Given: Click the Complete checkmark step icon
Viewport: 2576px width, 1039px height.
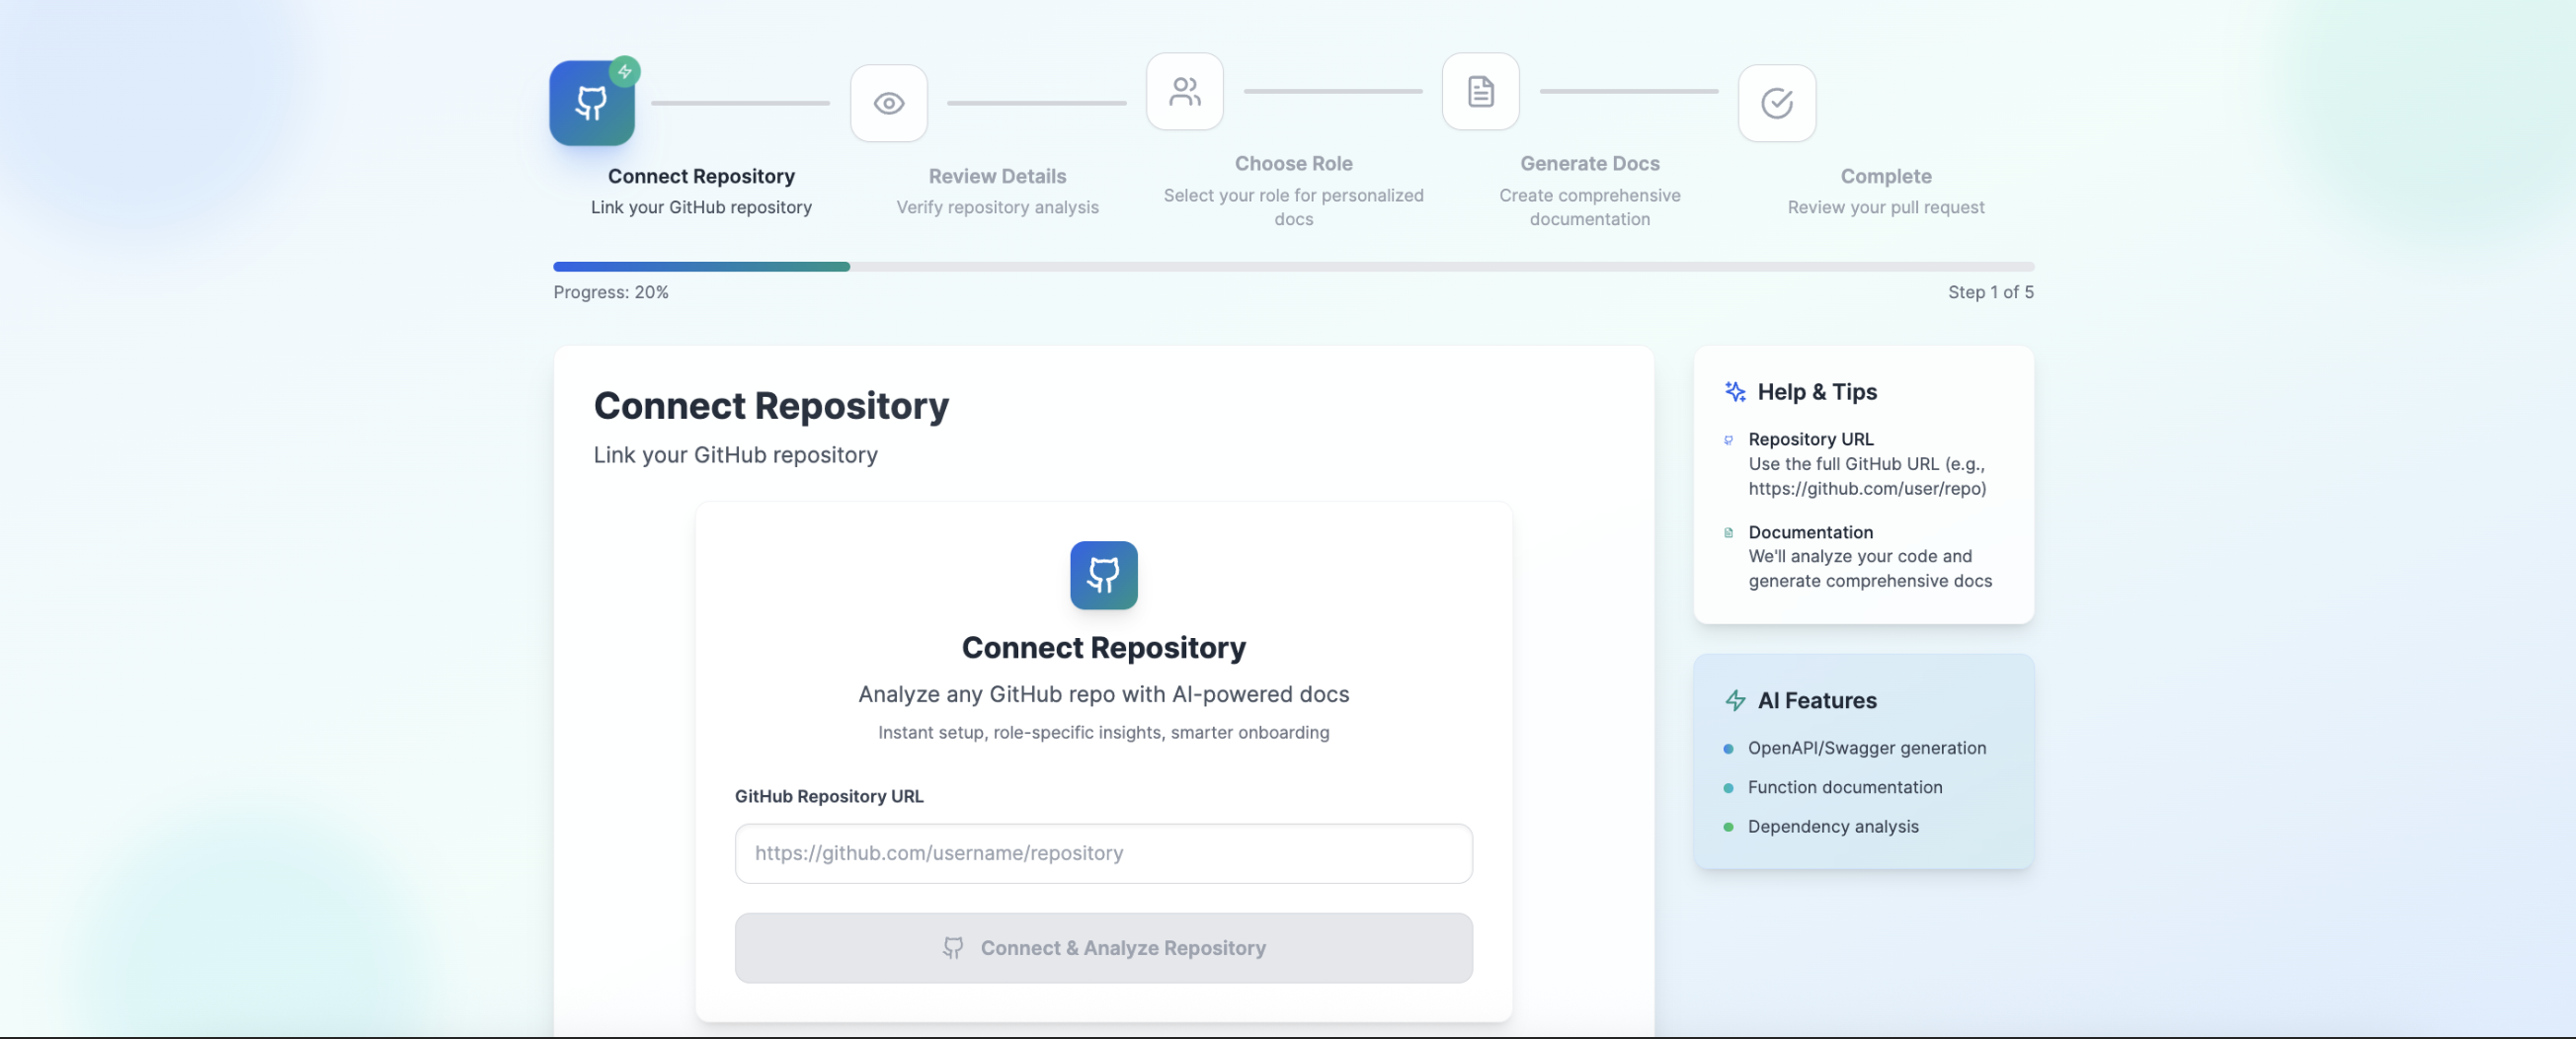Looking at the screenshot, I should (1776, 103).
